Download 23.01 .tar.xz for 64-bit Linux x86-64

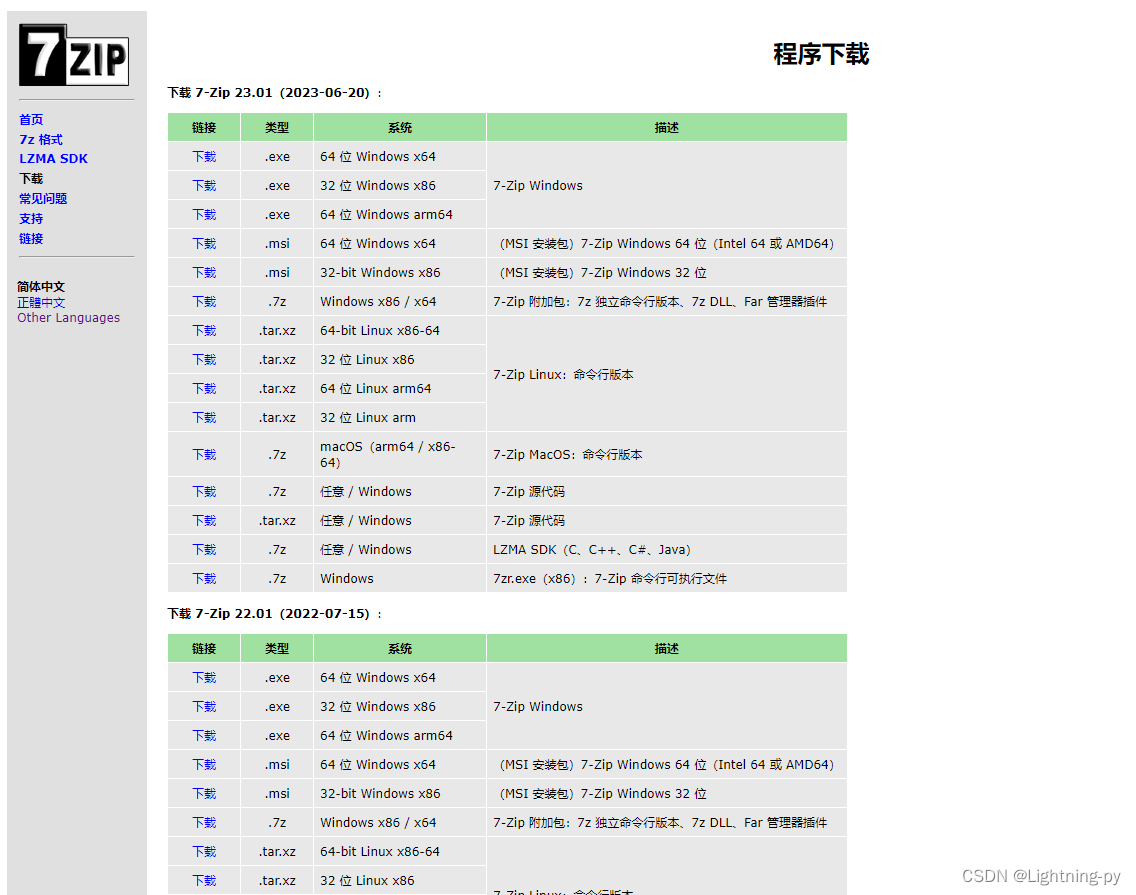[204, 330]
